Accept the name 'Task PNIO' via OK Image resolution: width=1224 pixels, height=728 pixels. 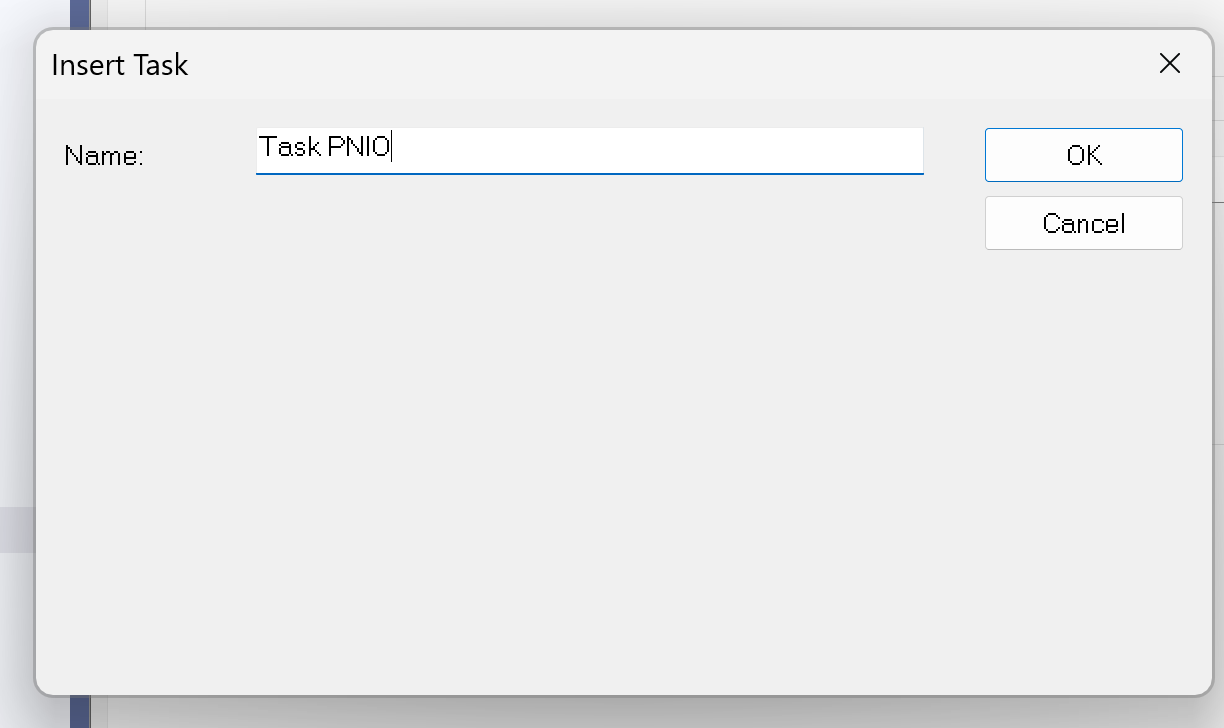(1083, 155)
